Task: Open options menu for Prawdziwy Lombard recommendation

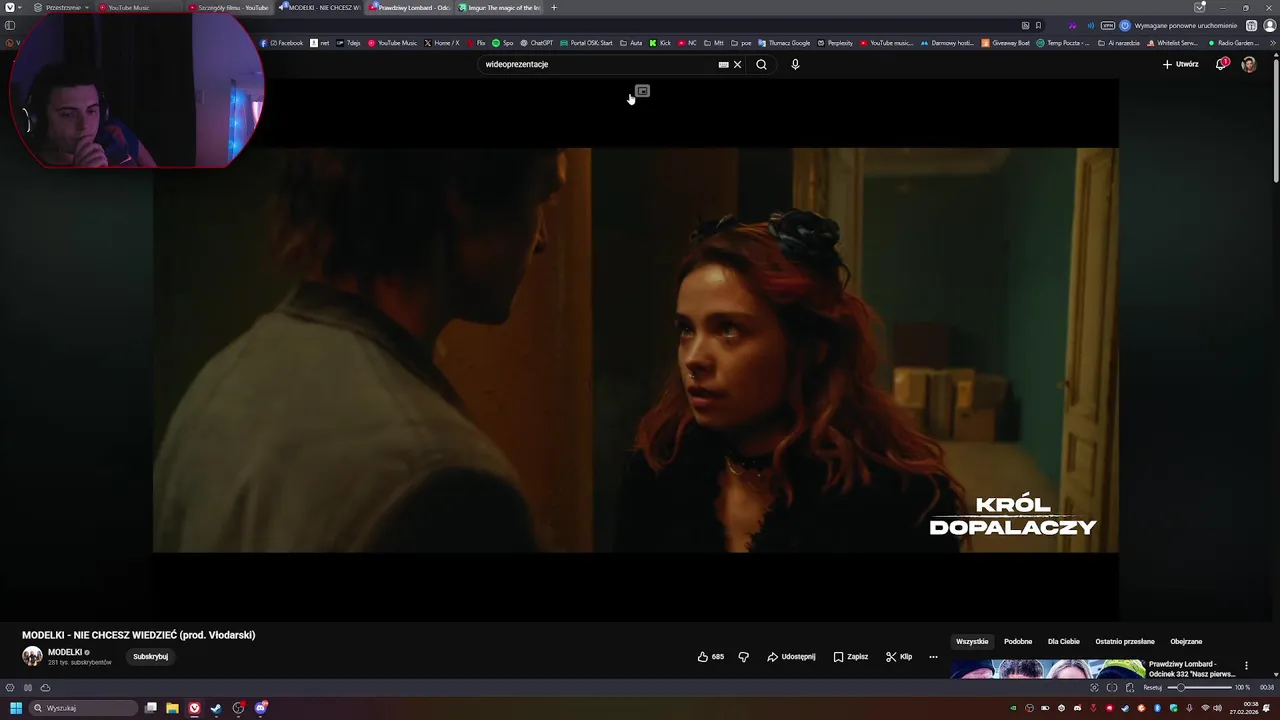Action: [x=1246, y=666]
